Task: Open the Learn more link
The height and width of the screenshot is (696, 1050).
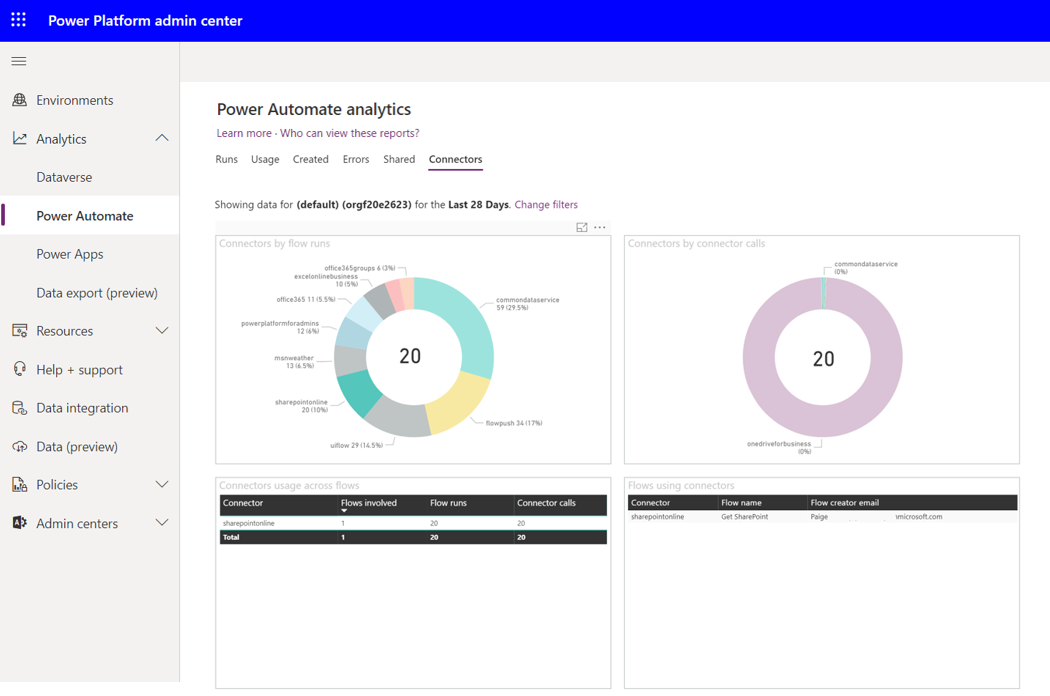Action: pos(243,133)
